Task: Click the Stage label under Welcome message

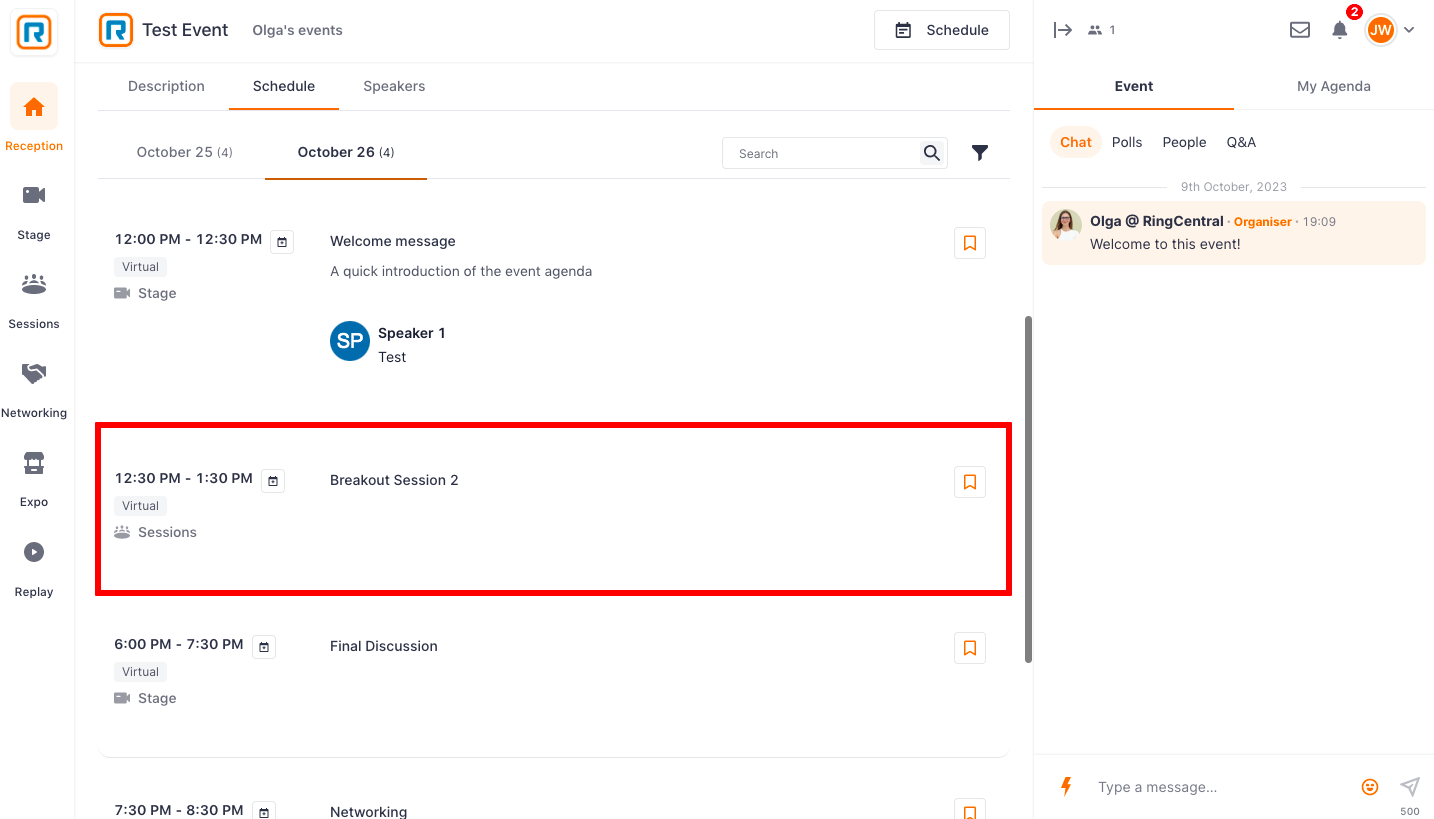Action: point(157,293)
